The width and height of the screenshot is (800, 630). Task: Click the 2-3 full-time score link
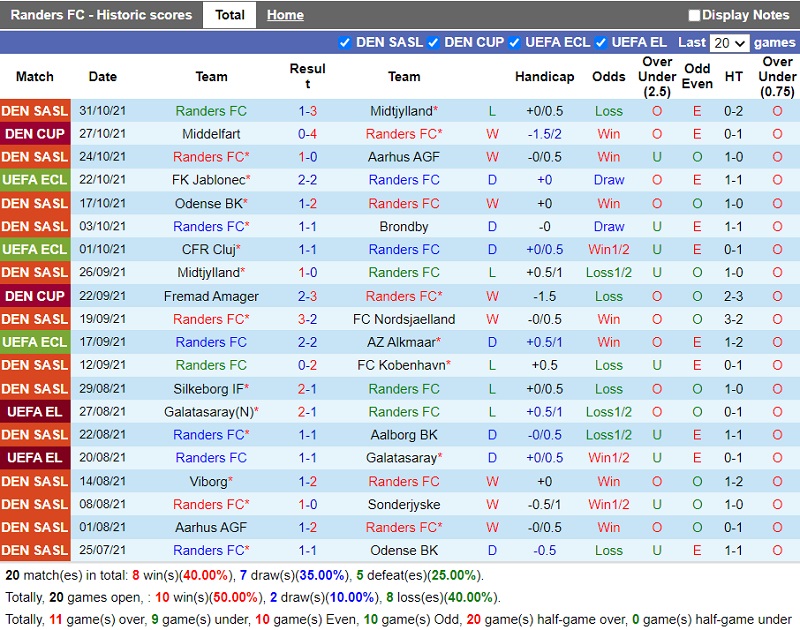coord(307,296)
